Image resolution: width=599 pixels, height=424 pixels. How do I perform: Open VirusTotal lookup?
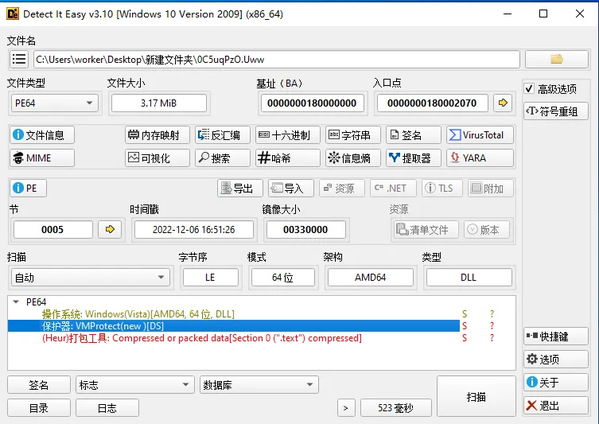point(480,135)
